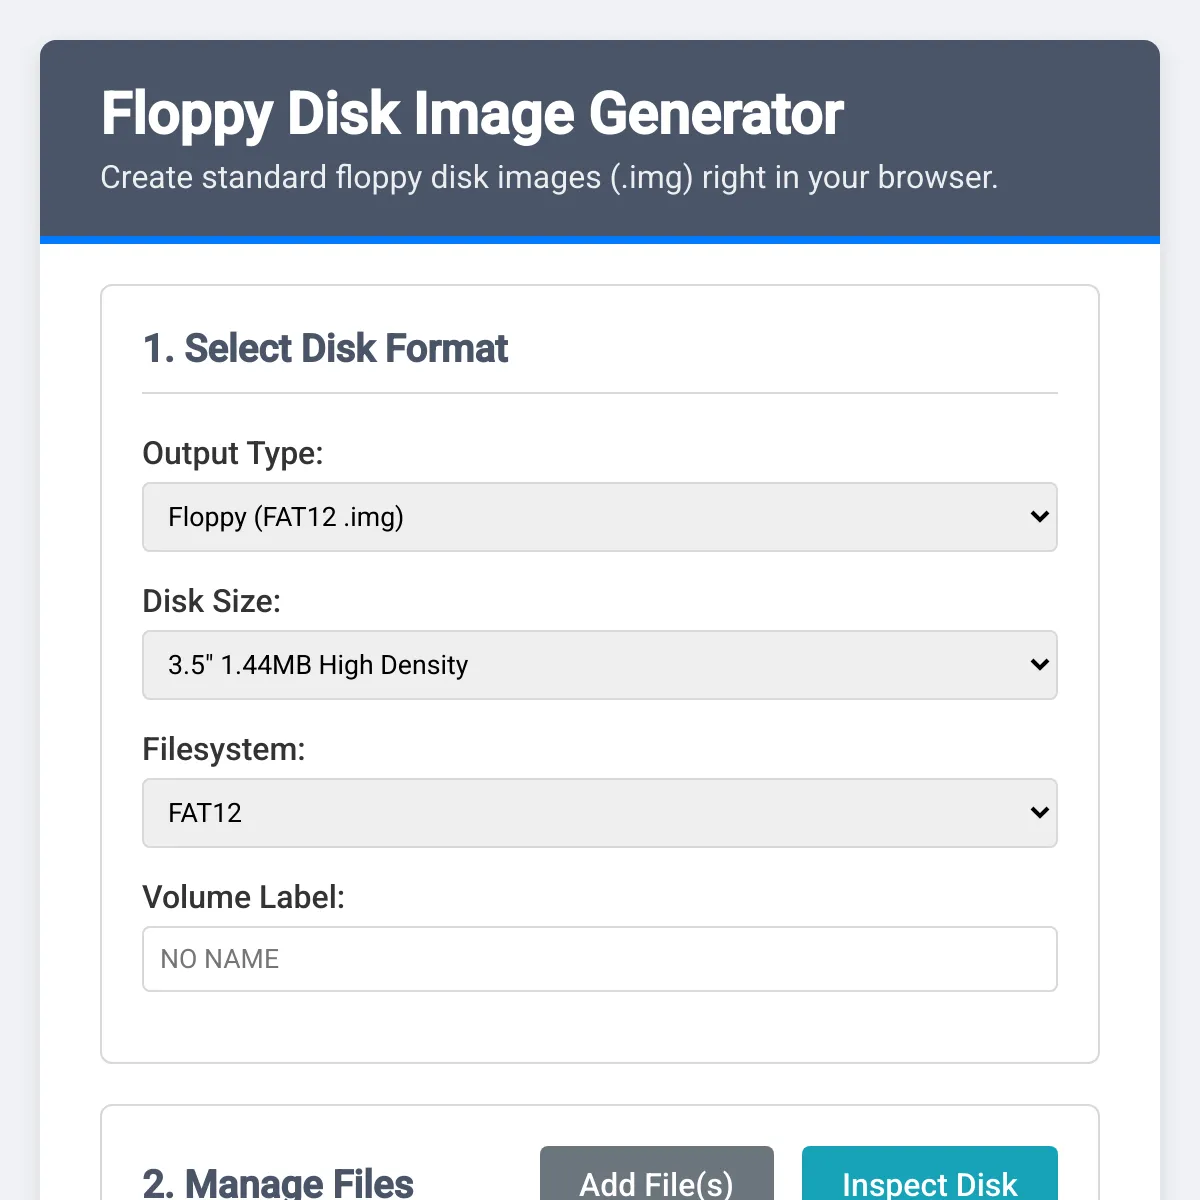Open the Output Type dropdown

tap(600, 517)
